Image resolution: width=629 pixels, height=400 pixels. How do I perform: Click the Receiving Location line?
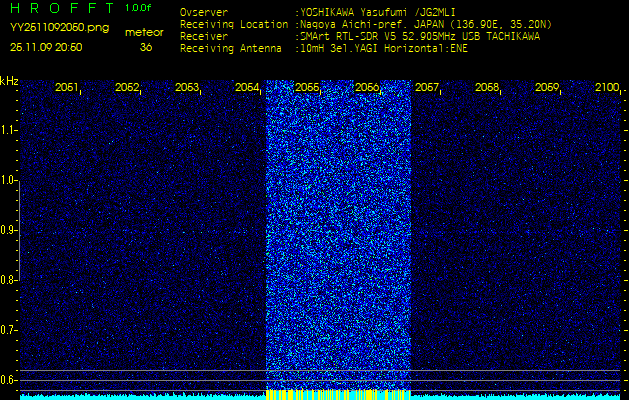pyautogui.click(x=366, y=24)
